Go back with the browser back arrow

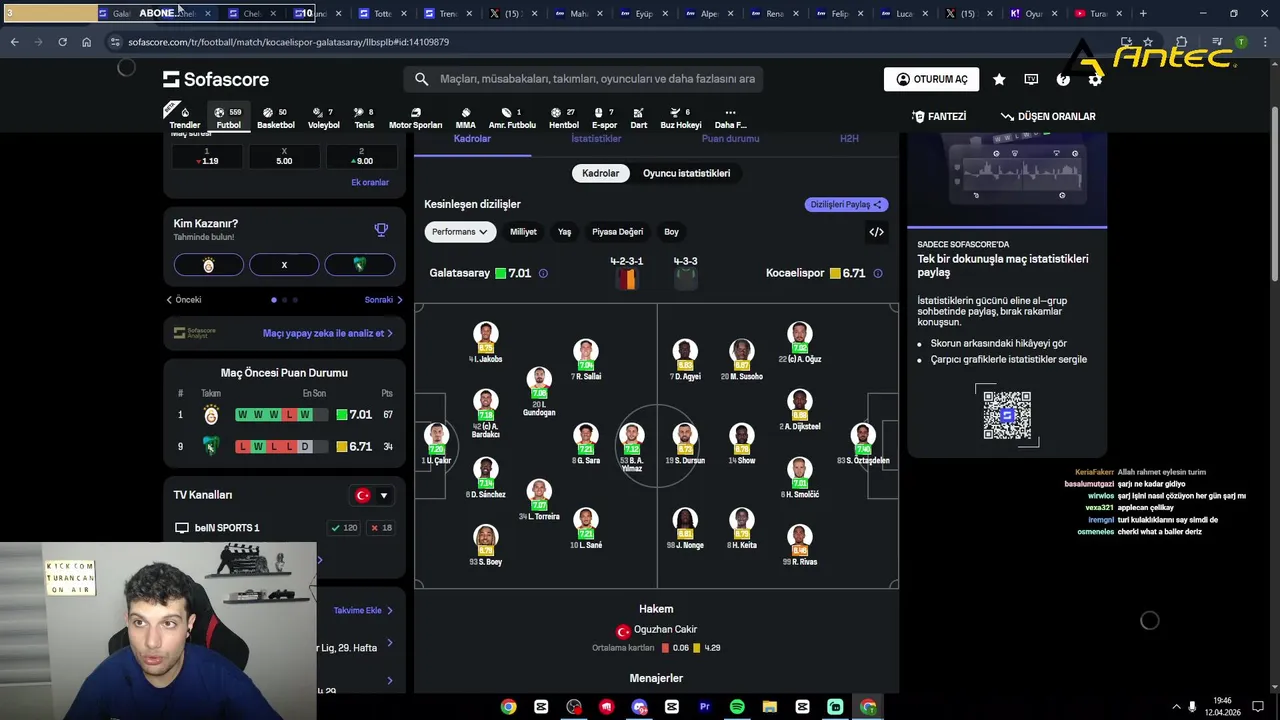point(14,42)
